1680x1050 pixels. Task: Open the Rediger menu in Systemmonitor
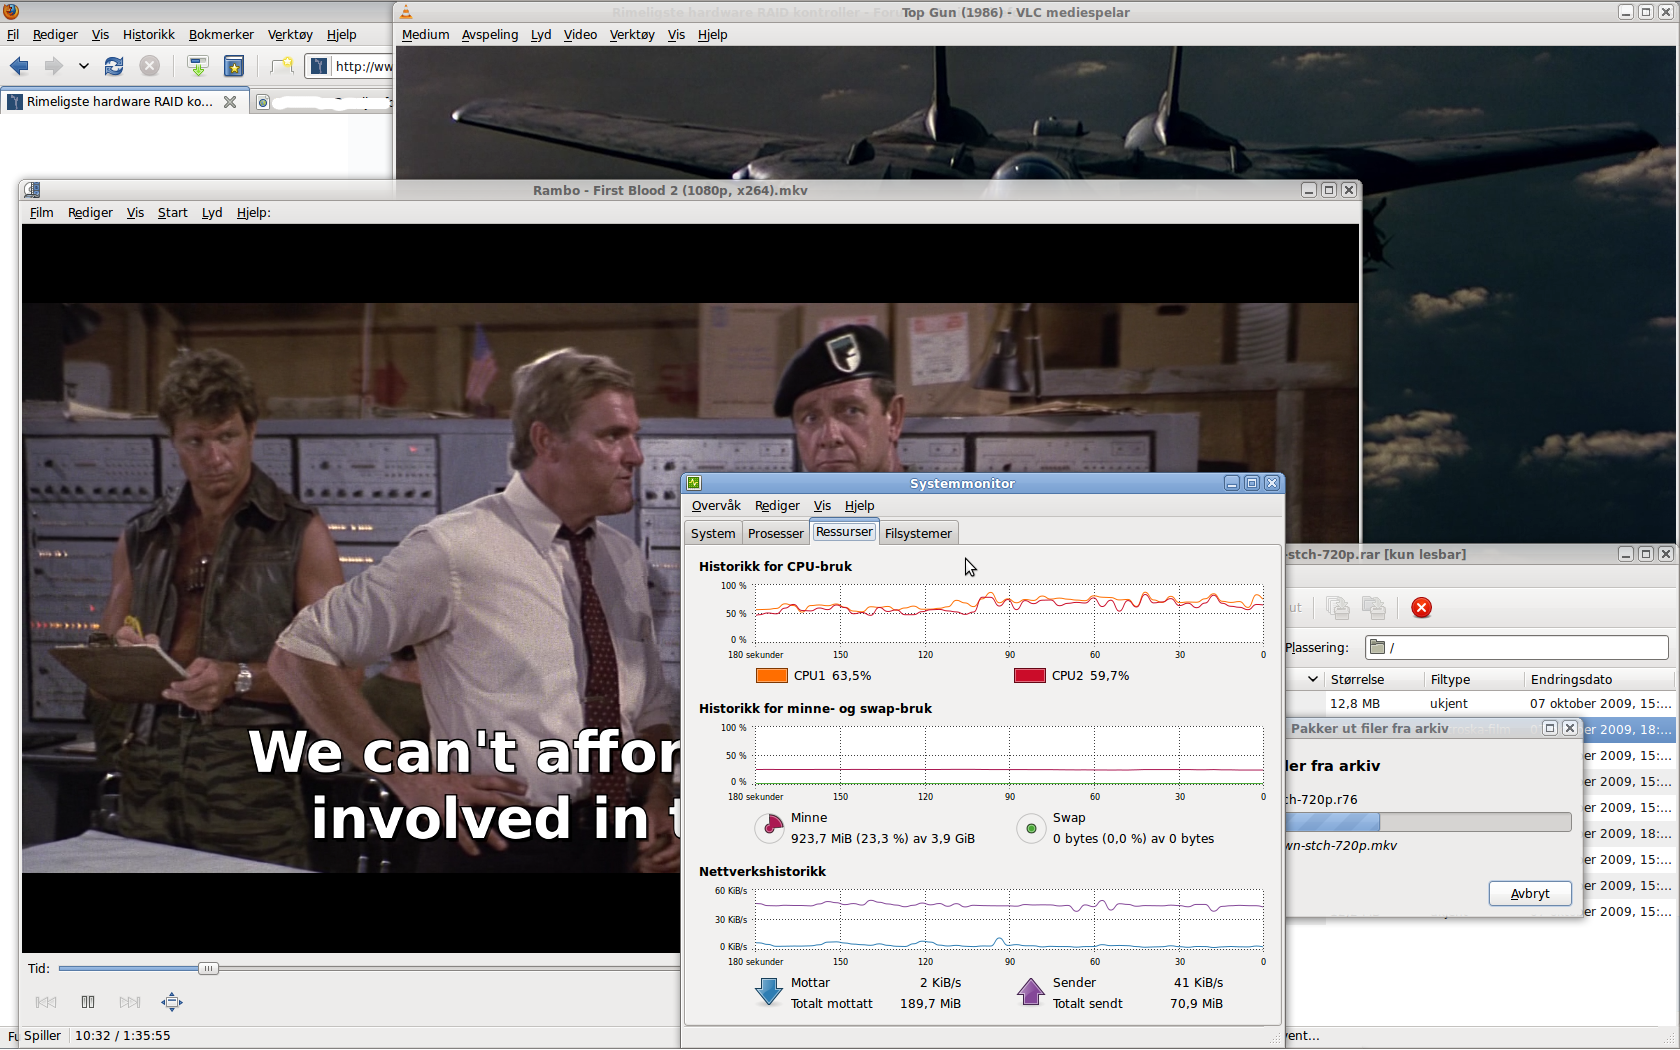click(777, 505)
